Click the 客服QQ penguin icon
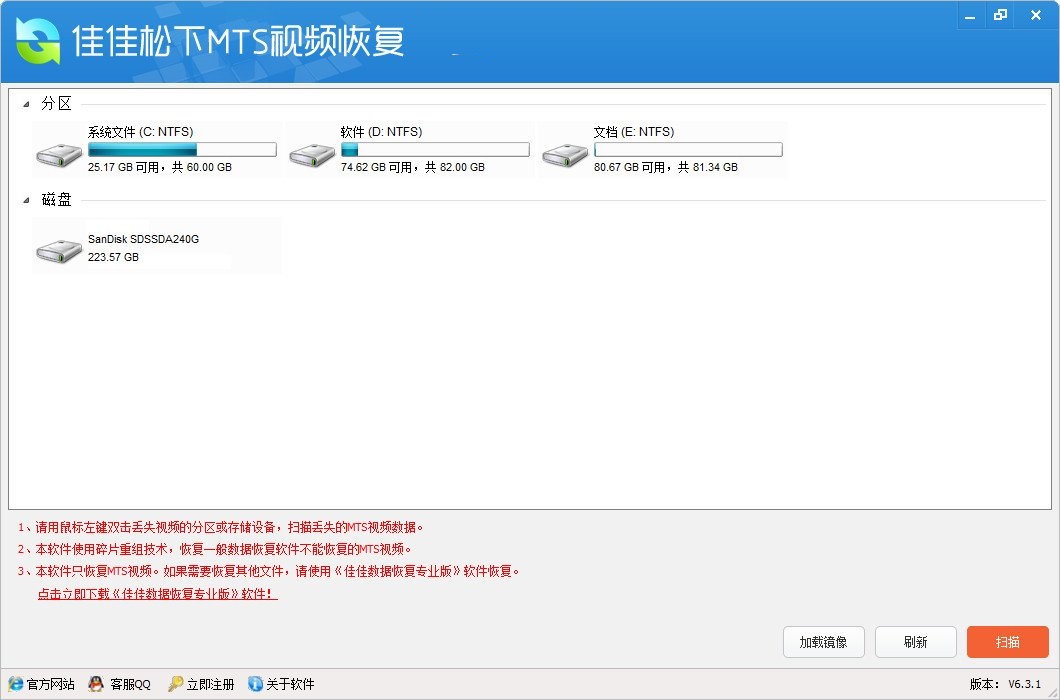Screen dimensions: 1060x700 (x=97, y=684)
